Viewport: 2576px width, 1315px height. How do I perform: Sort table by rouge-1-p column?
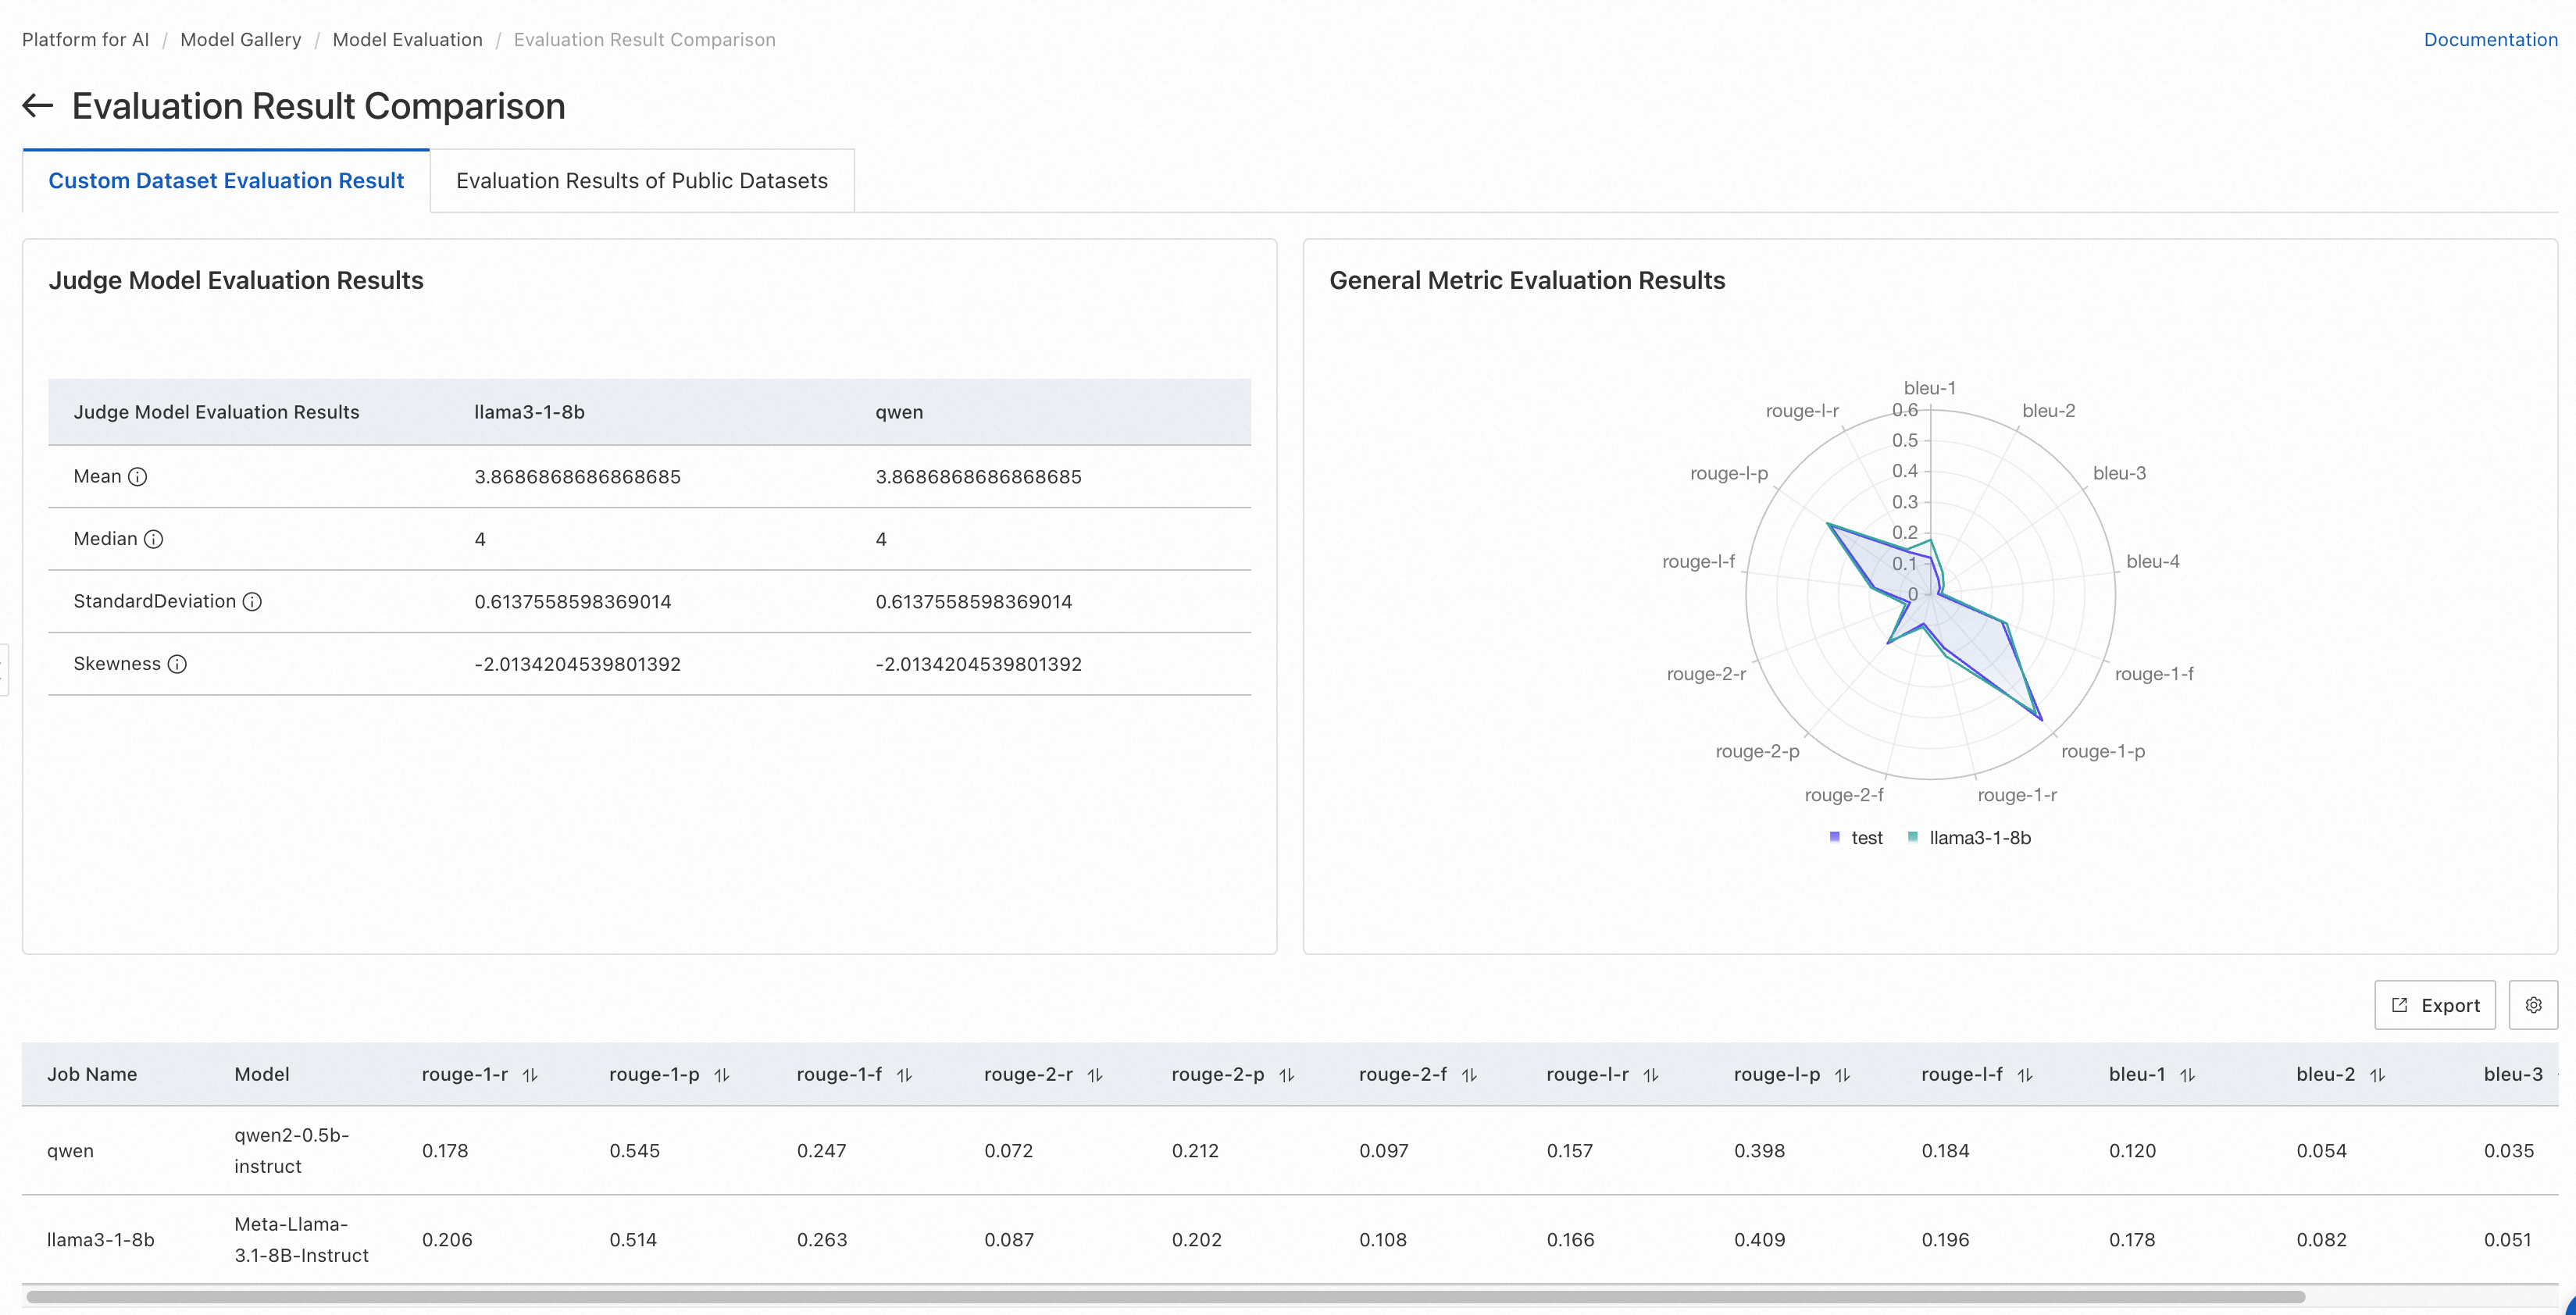pyautogui.click(x=722, y=1075)
